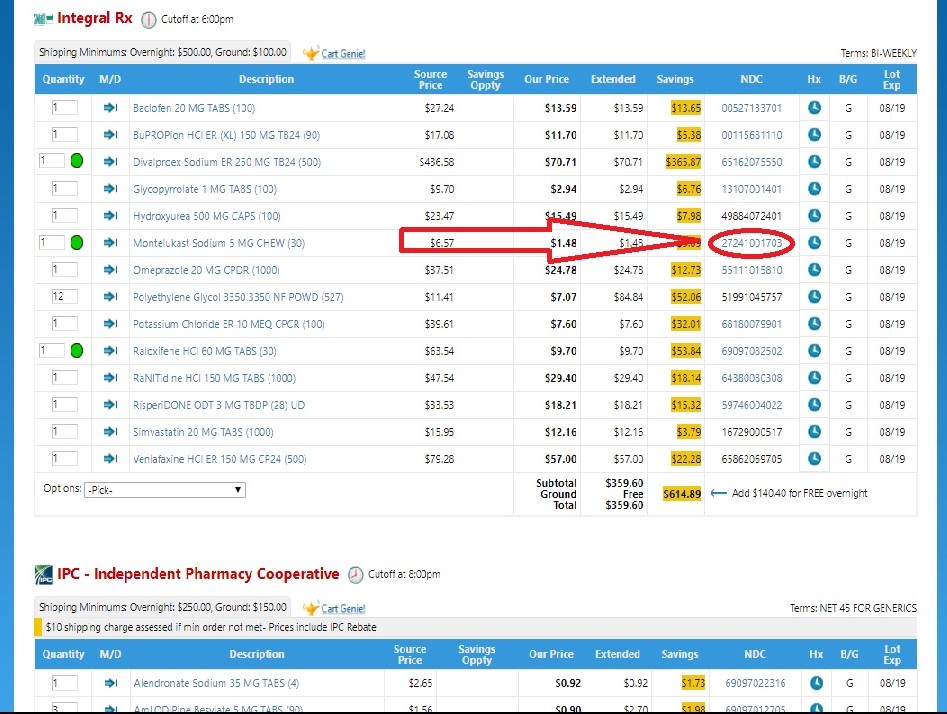Open history clock for Montelukast Sodium
Viewport: 947px width, 714px height.
click(x=815, y=242)
